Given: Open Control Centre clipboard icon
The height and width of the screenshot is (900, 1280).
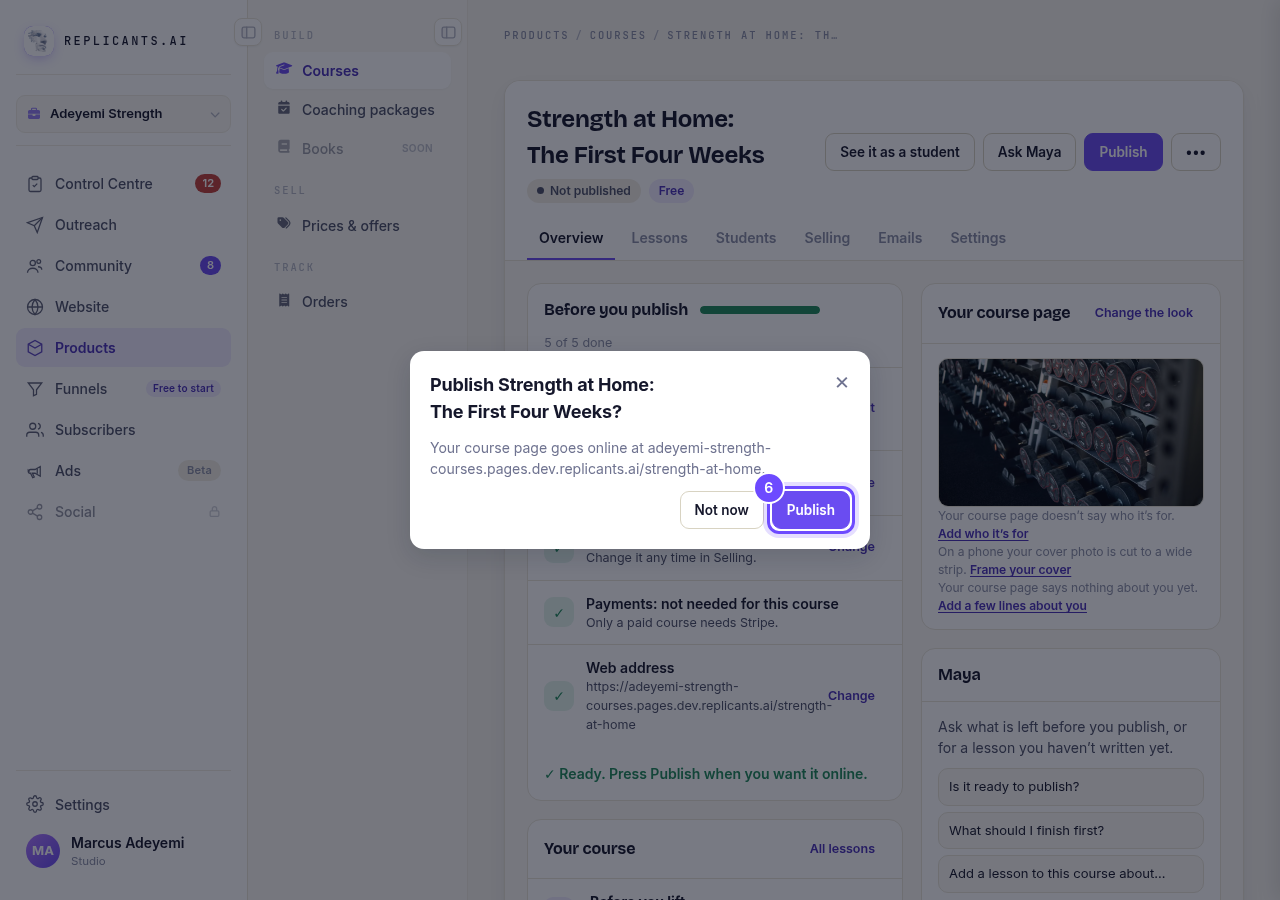Looking at the screenshot, I should click(x=35, y=184).
